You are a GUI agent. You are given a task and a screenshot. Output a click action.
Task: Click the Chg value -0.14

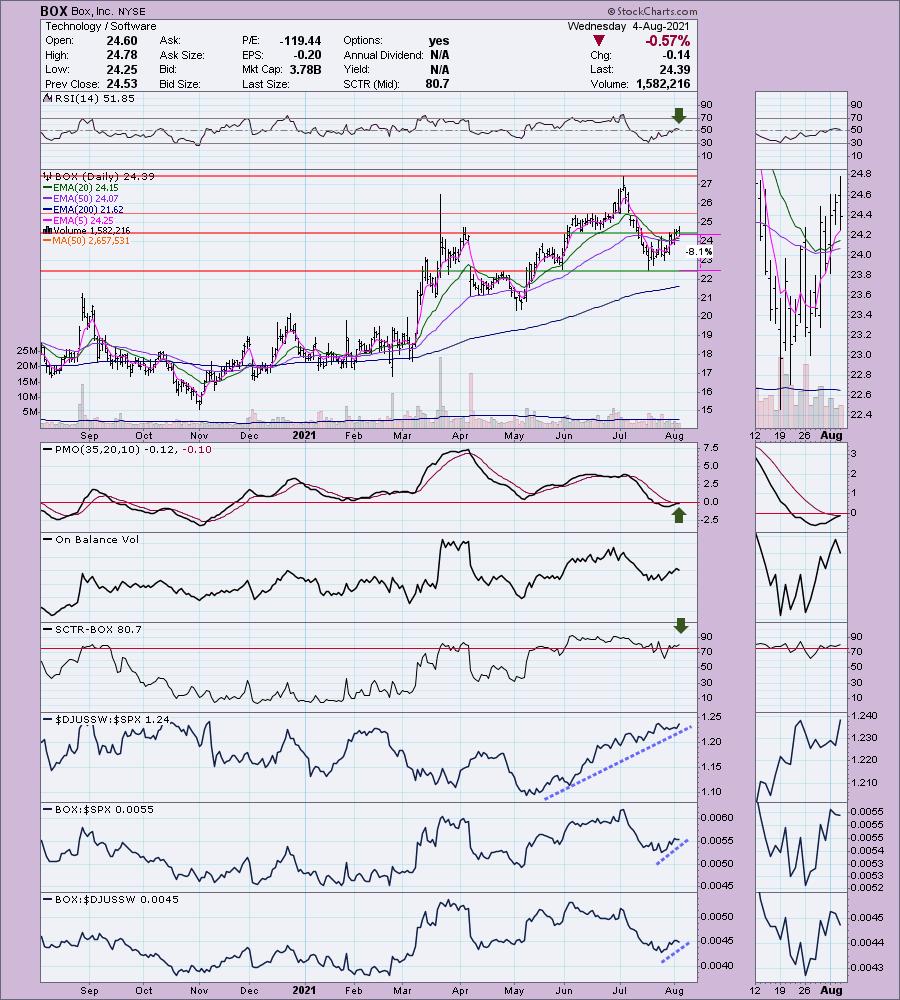(x=676, y=55)
